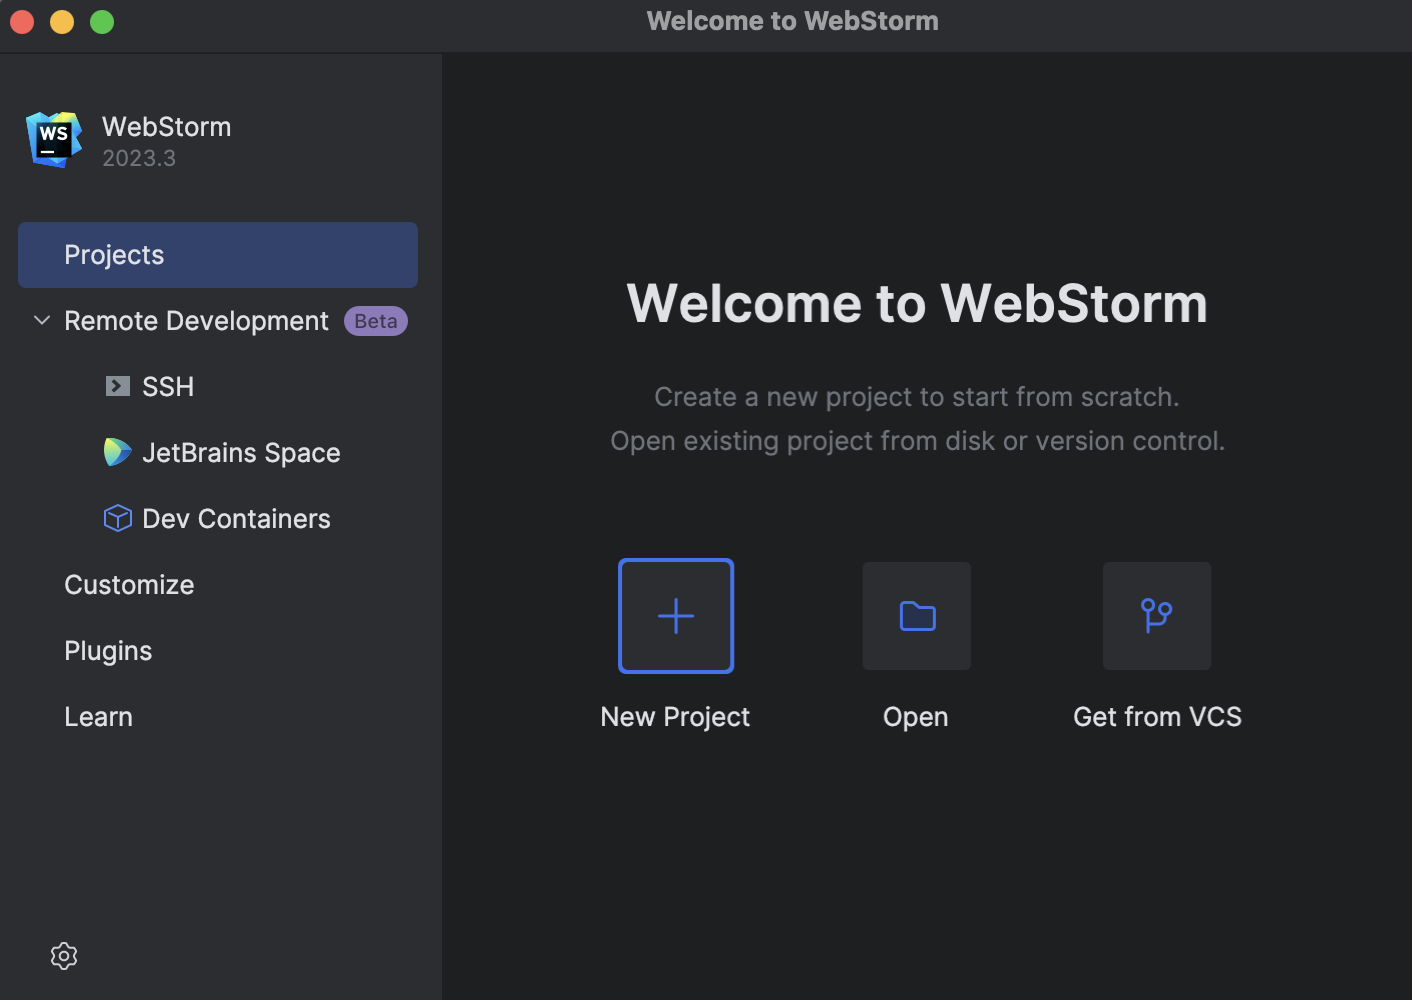This screenshot has height=1000, width=1412.
Task: Click the green zoom traffic light
Action: (101, 20)
